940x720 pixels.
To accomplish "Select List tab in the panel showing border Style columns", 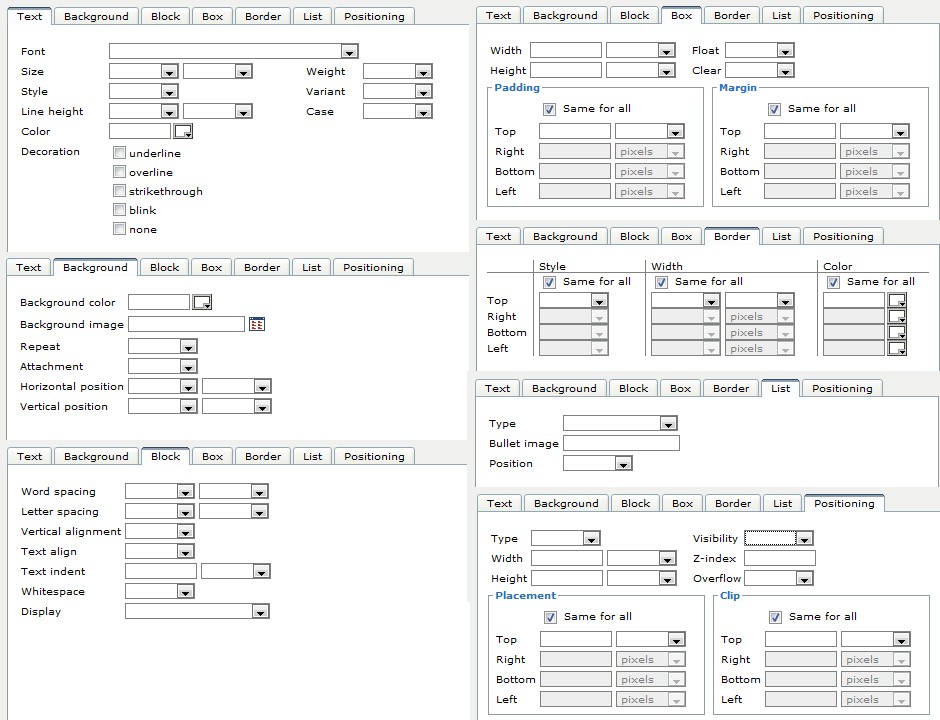I will (x=781, y=236).
